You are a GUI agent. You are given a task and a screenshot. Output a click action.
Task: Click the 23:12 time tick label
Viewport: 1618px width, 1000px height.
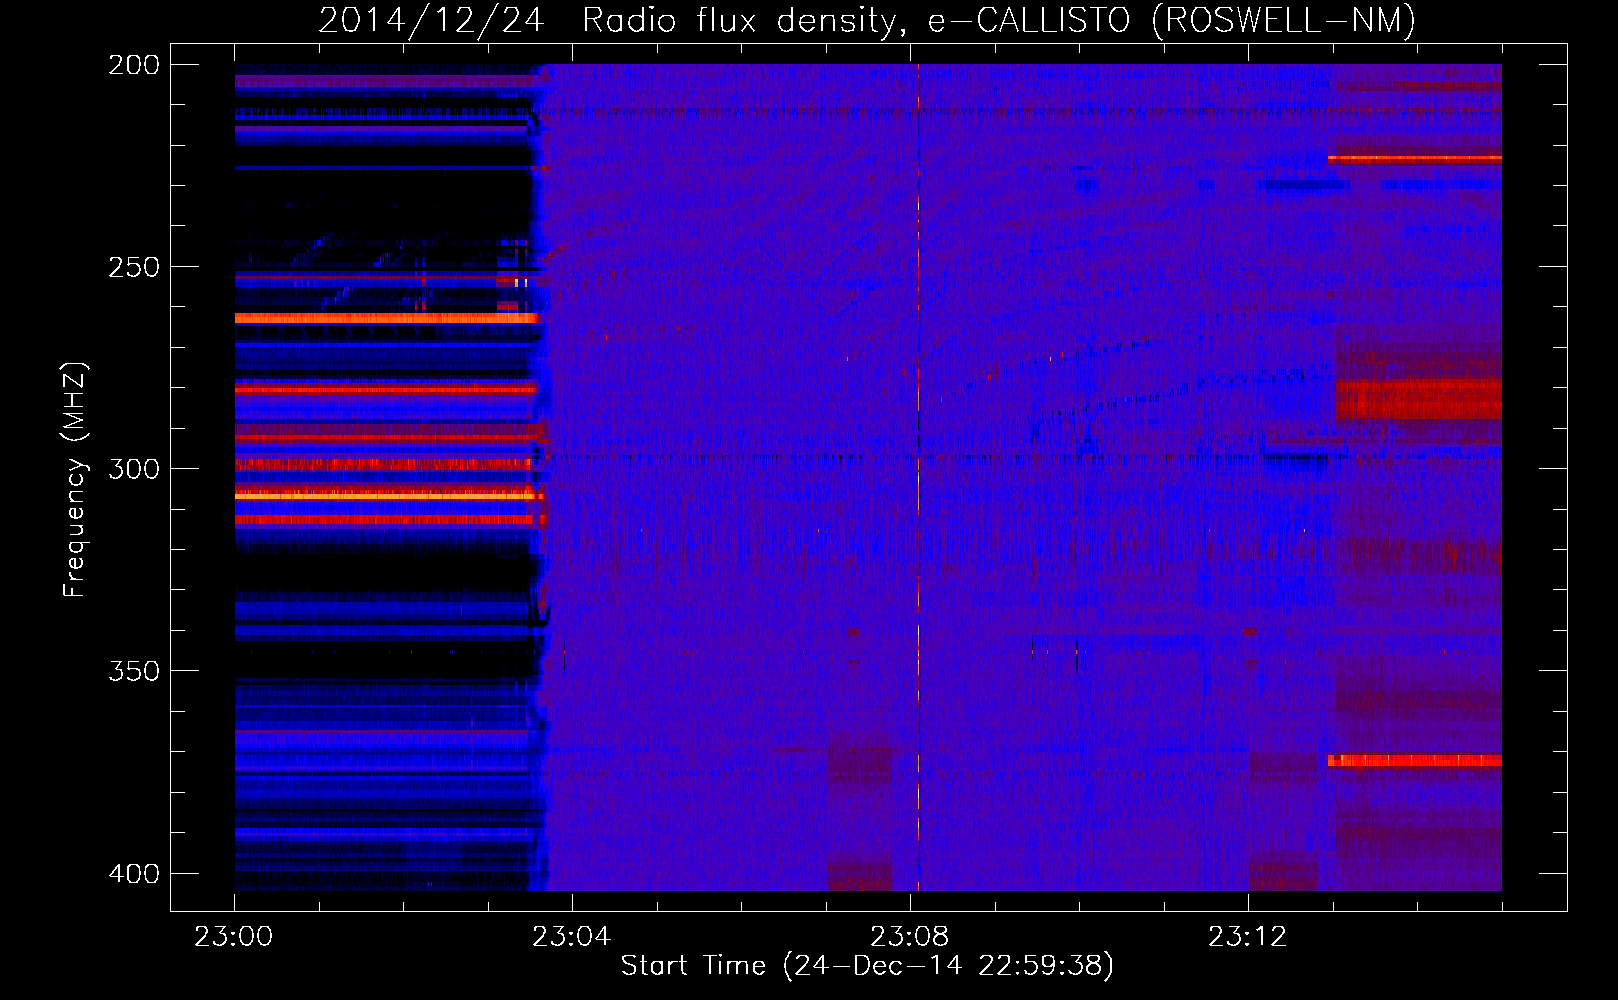click(x=1247, y=937)
